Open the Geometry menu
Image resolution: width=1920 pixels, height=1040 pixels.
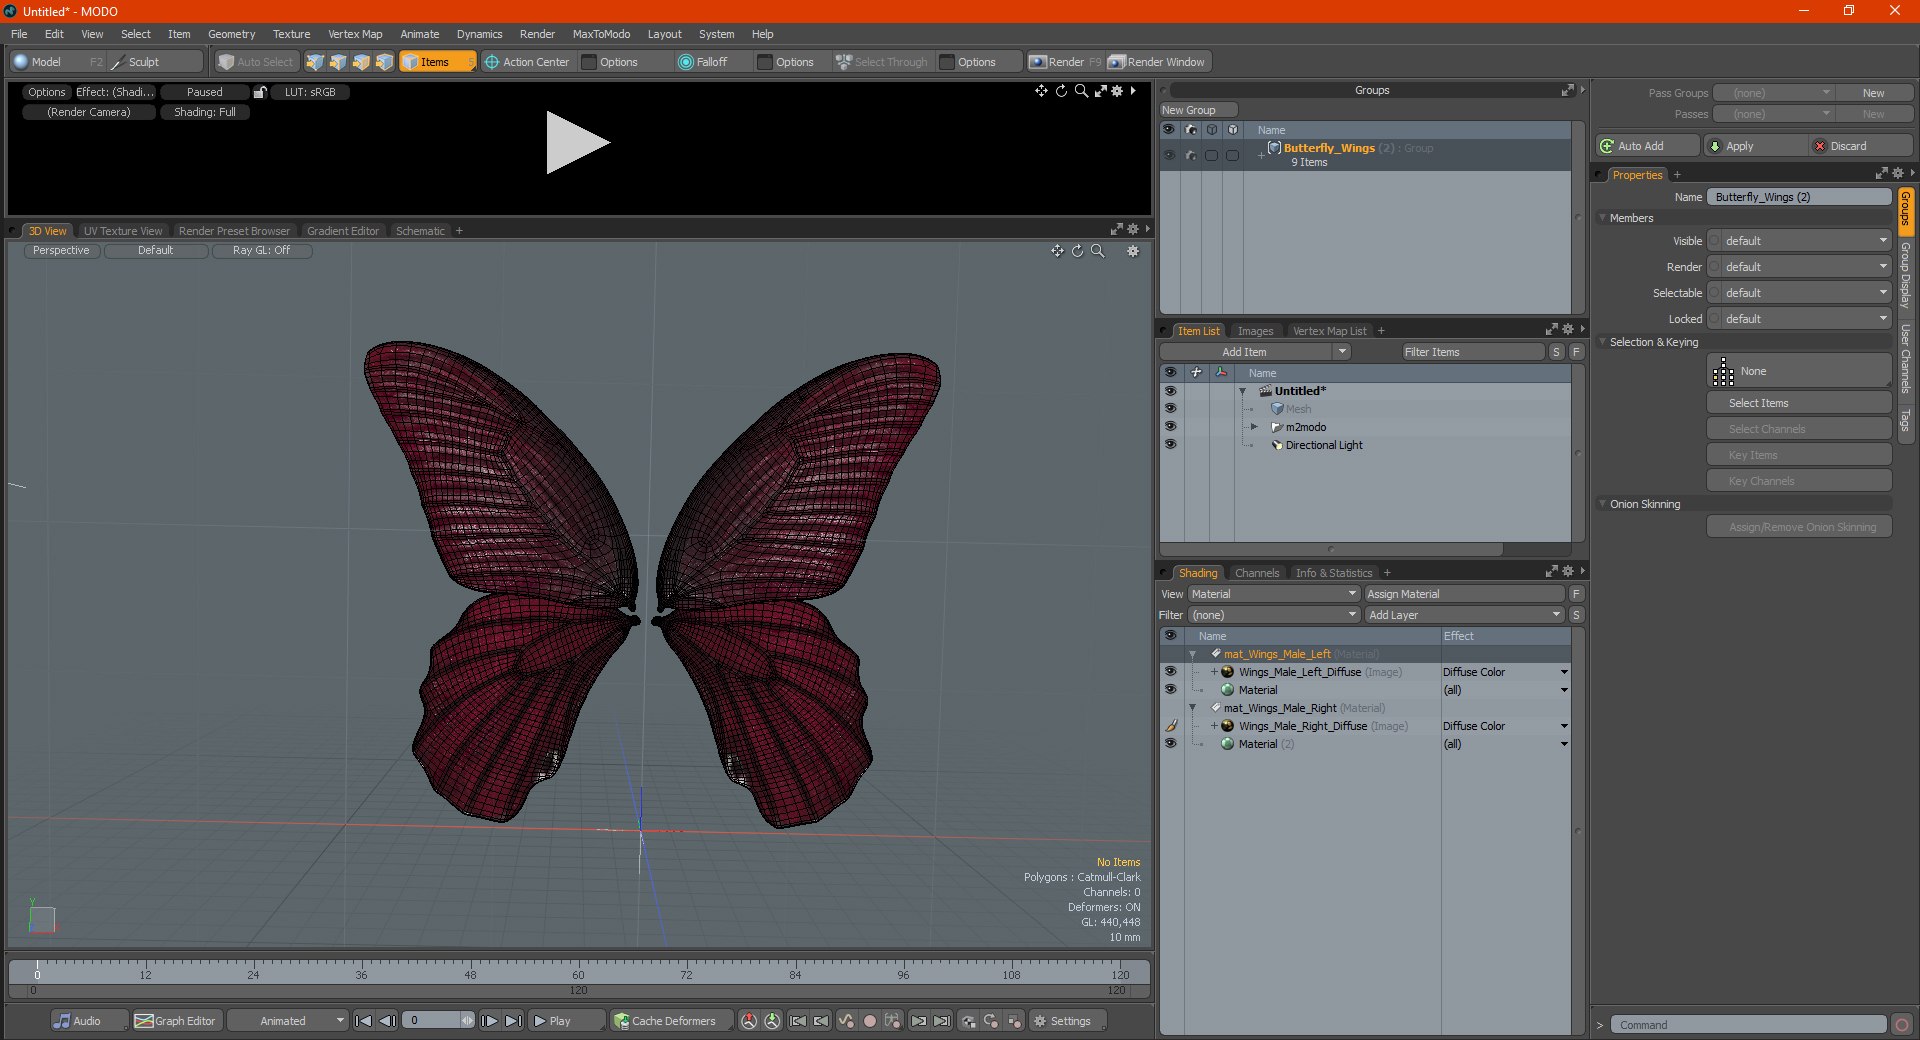(231, 34)
